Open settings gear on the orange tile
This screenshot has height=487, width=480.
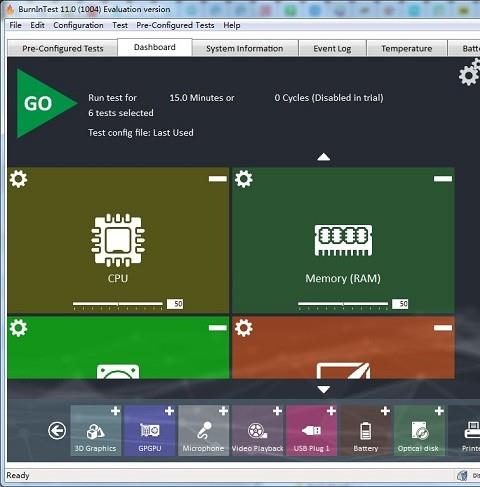click(244, 328)
